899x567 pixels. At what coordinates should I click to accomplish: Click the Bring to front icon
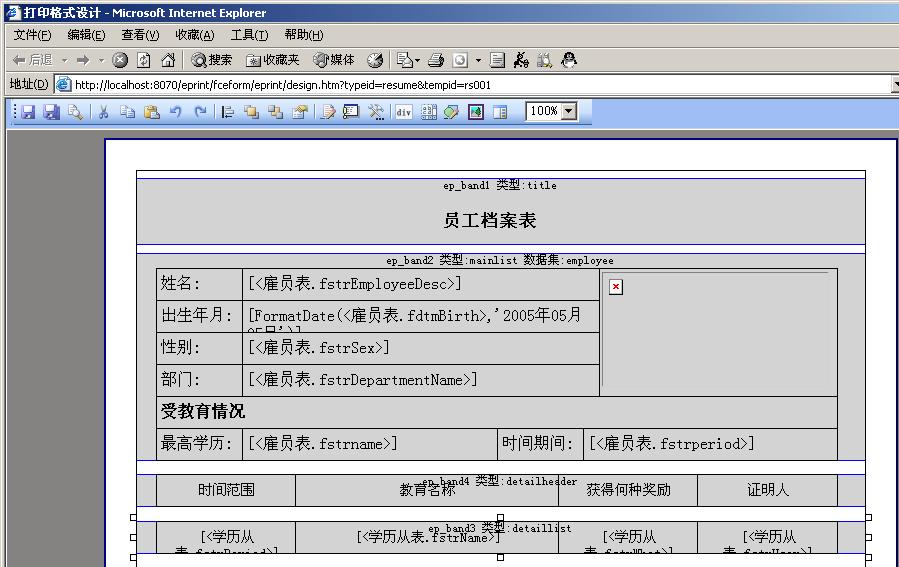point(251,112)
